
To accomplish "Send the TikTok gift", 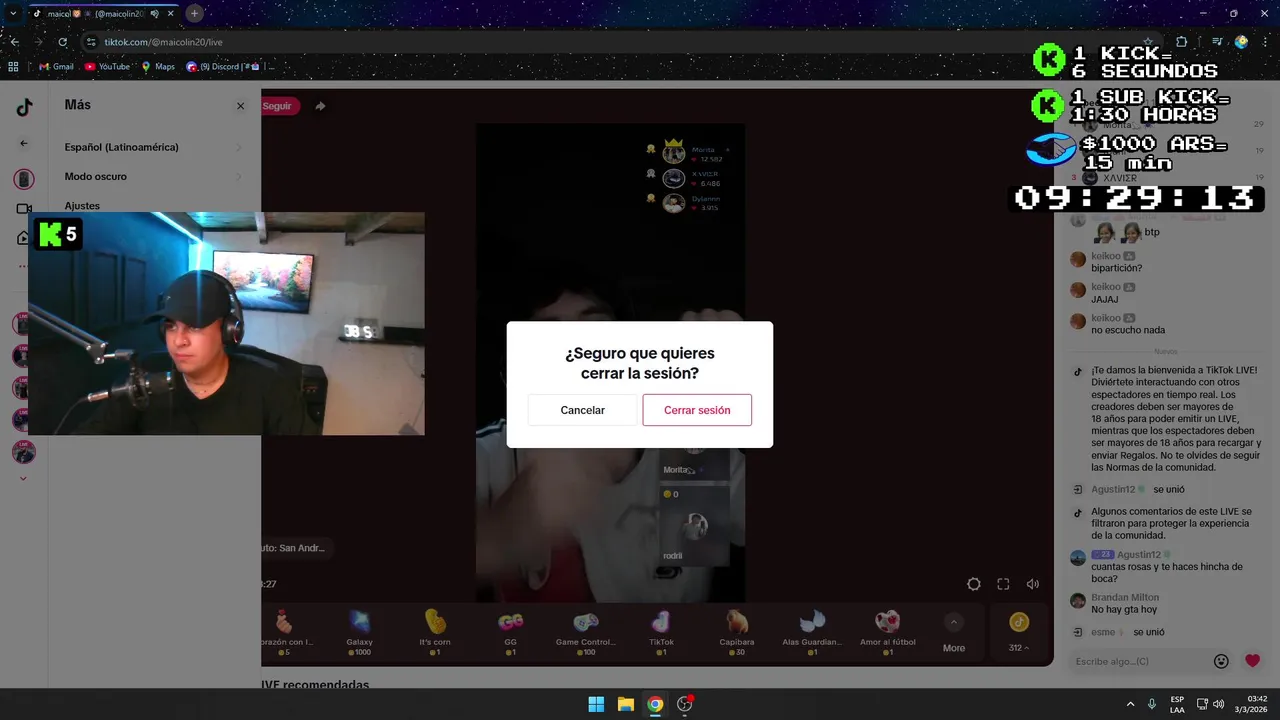I will coord(661,631).
